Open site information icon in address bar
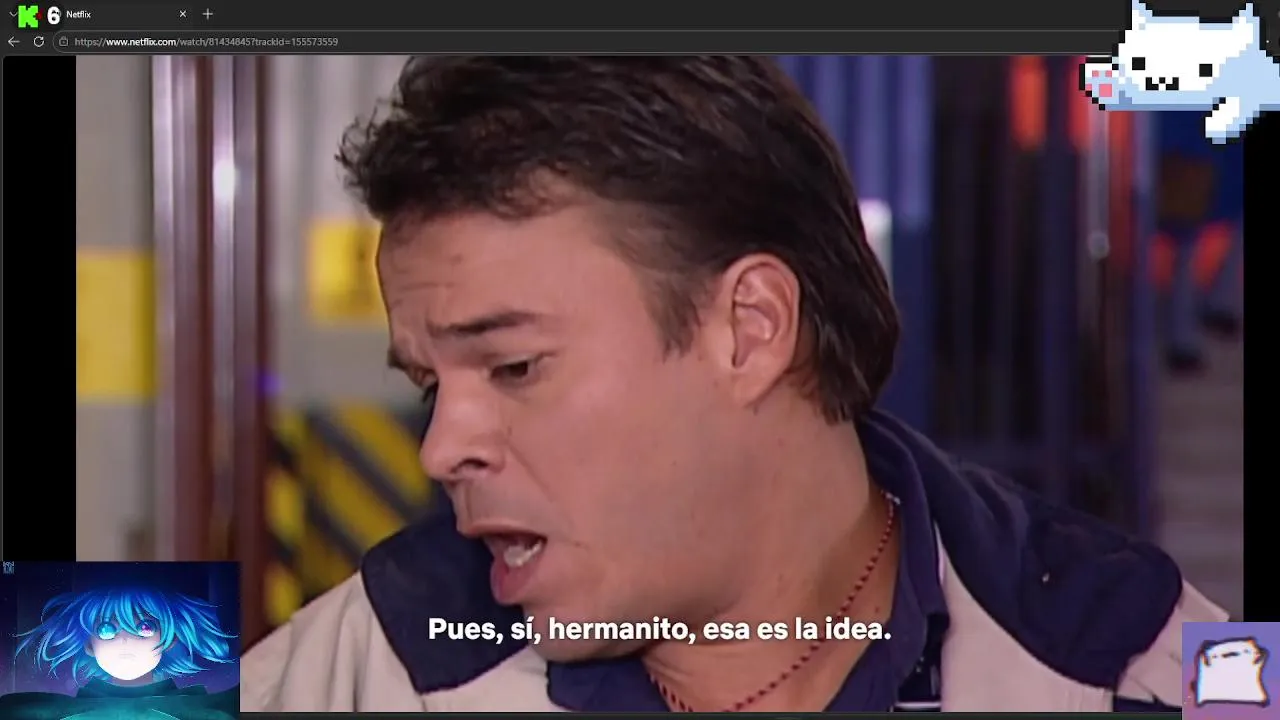The height and width of the screenshot is (720, 1280). click(x=63, y=42)
